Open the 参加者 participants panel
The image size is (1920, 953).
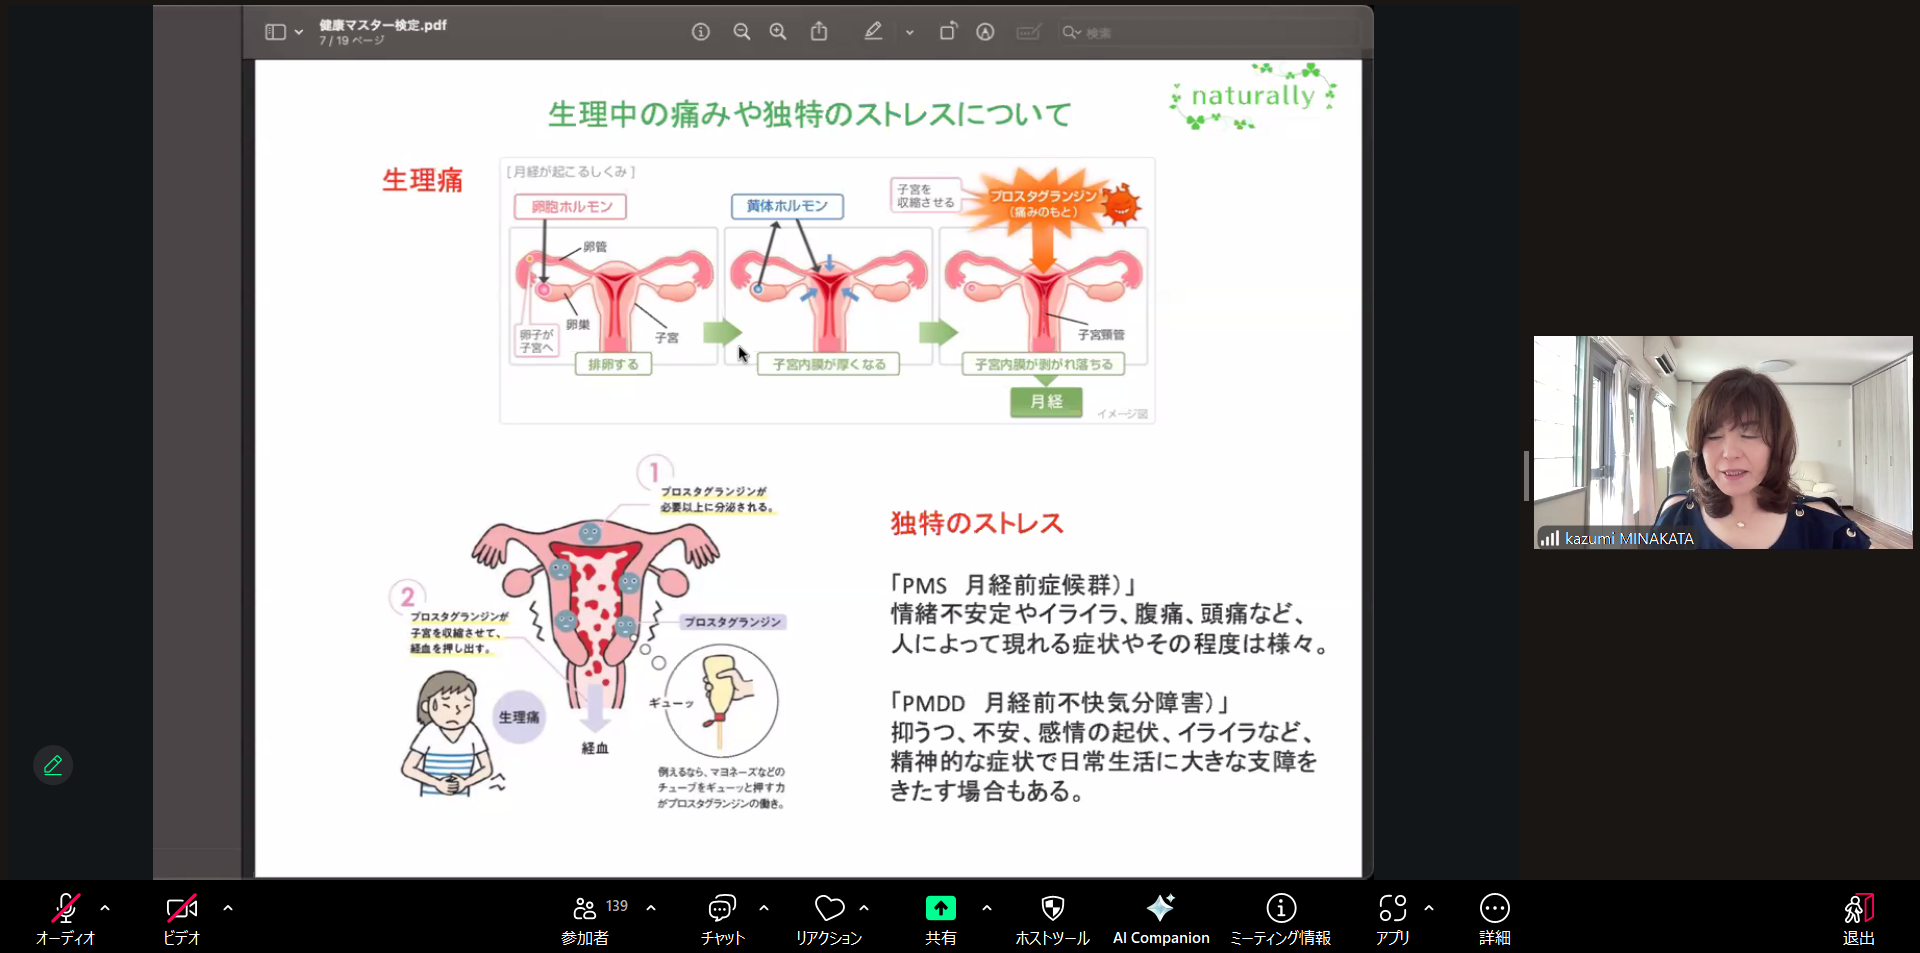pyautogui.click(x=585, y=918)
